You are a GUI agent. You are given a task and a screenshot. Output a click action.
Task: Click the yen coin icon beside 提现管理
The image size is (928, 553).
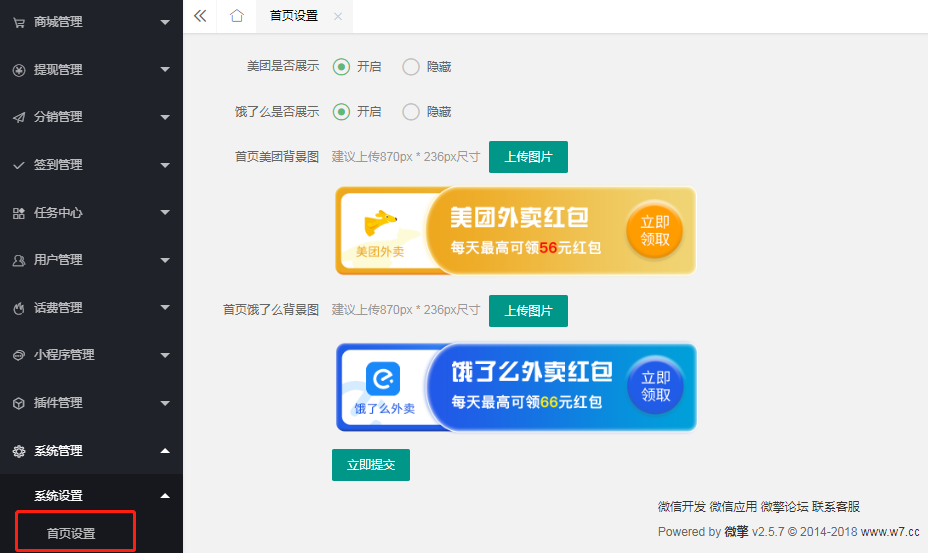pyautogui.click(x=19, y=70)
